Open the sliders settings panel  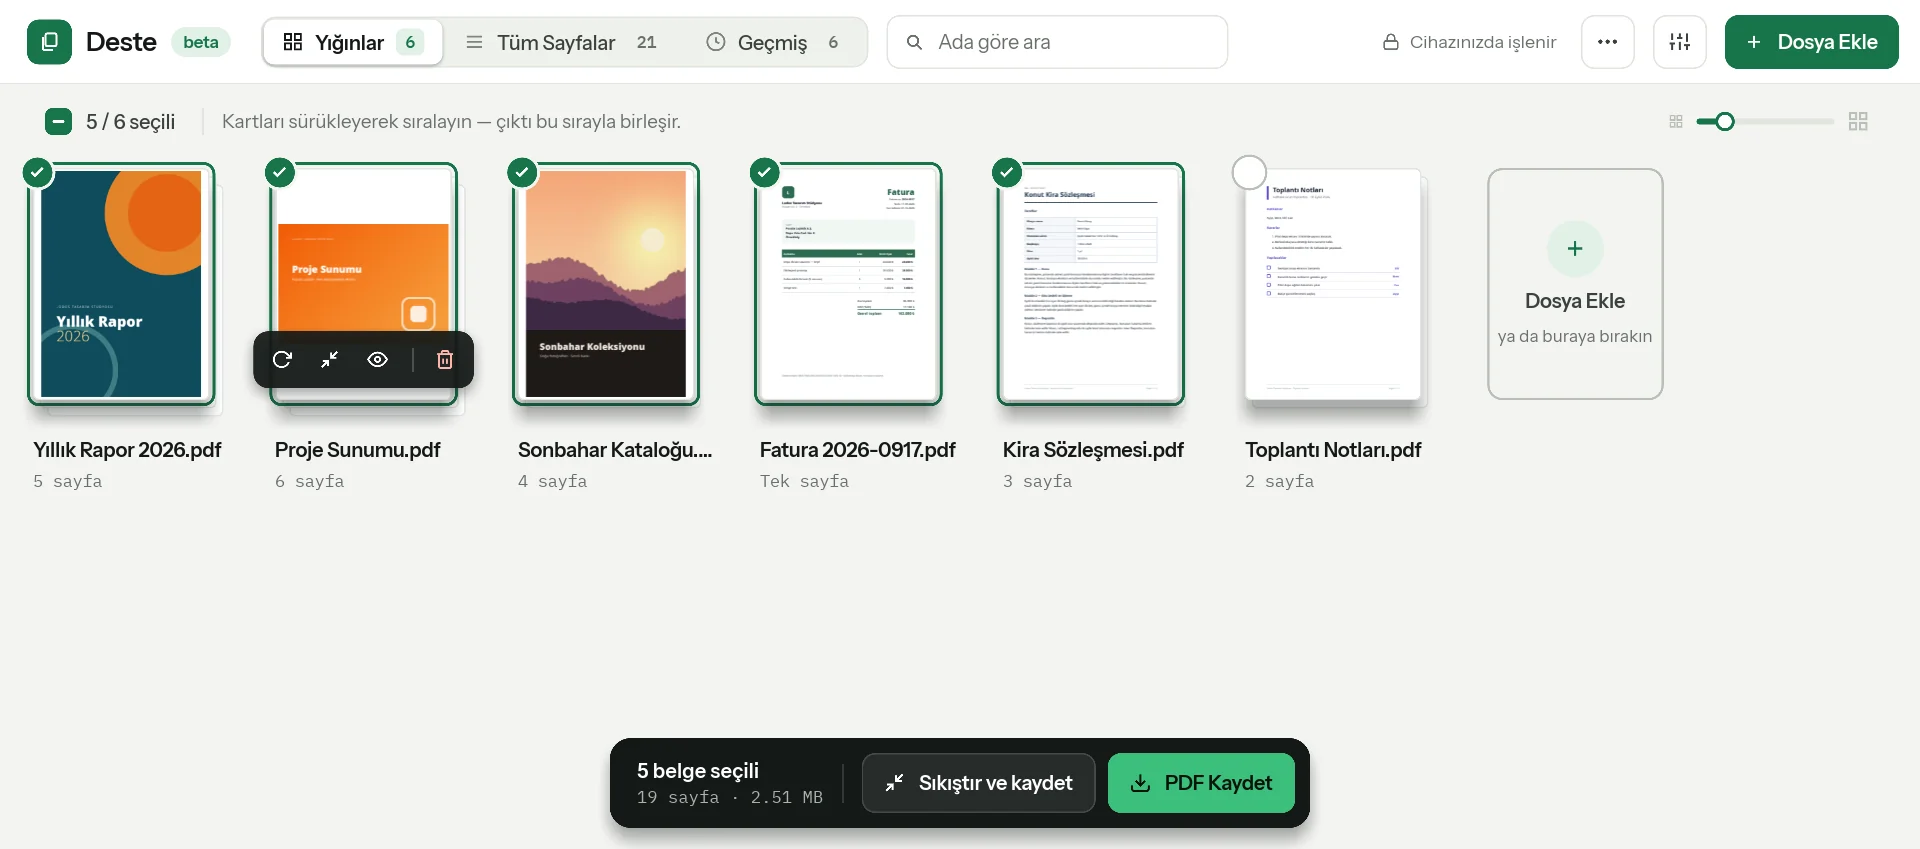pos(1680,42)
